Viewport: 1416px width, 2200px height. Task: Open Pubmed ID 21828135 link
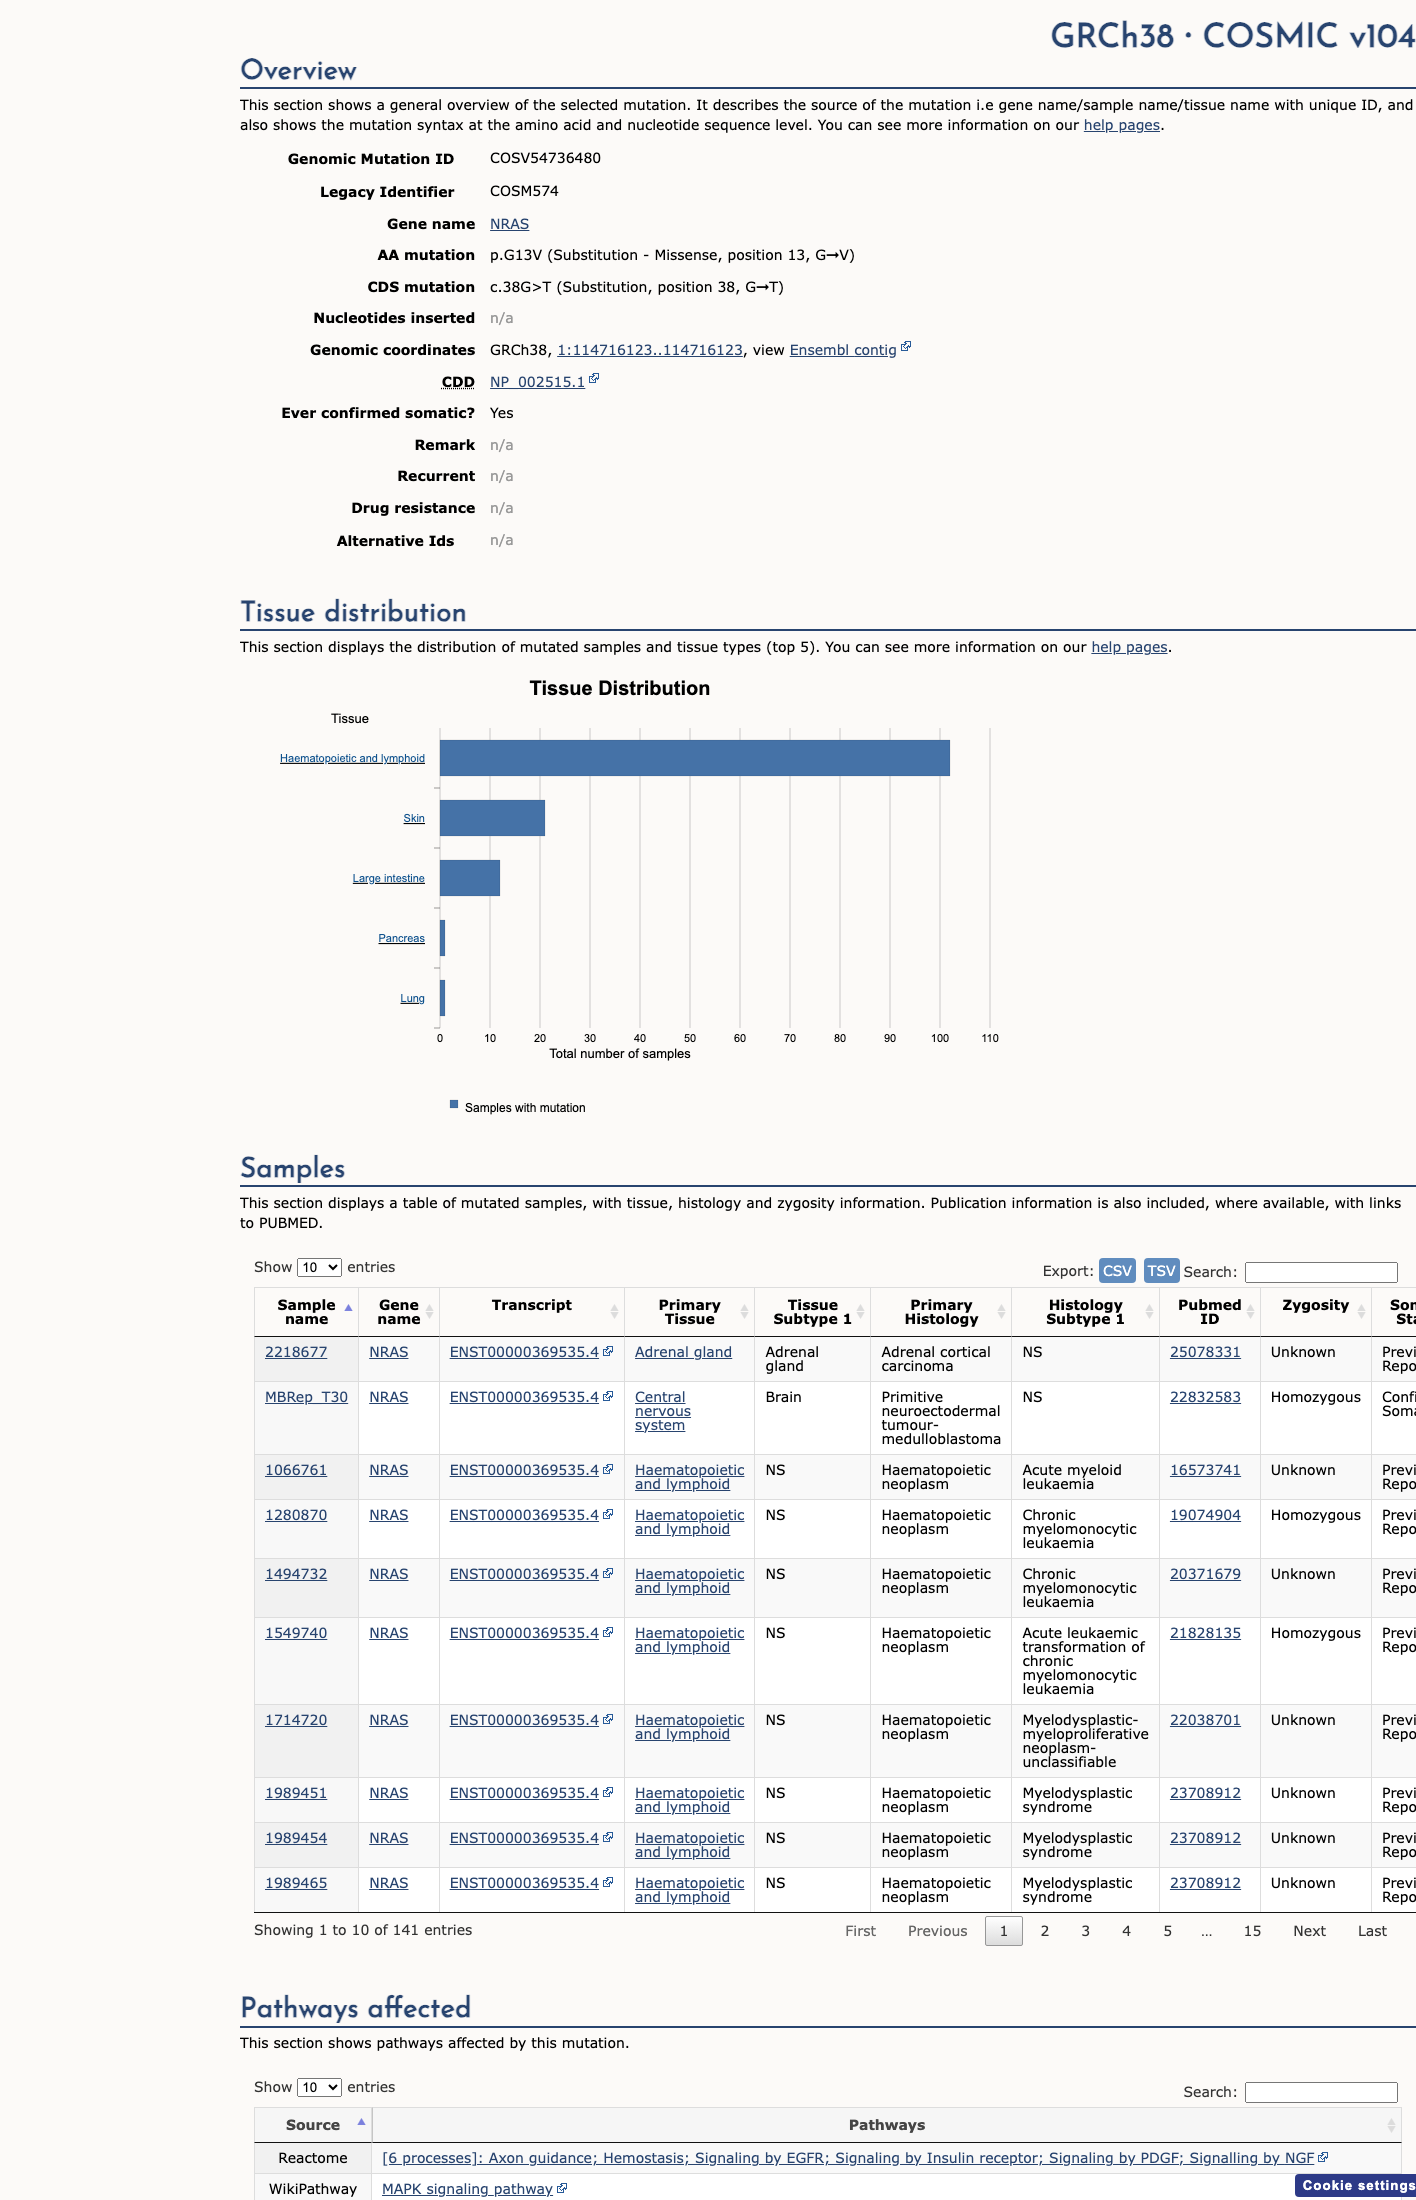pyautogui.click(x=1205, y=1633)
